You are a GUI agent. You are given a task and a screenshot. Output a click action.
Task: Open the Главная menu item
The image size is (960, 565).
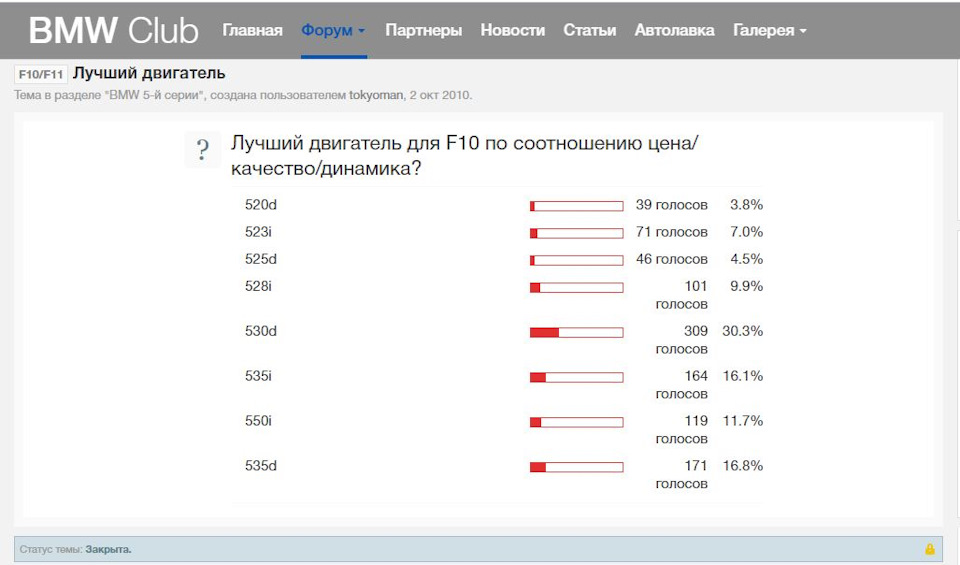pyautogui.click(x=252, y=30)
